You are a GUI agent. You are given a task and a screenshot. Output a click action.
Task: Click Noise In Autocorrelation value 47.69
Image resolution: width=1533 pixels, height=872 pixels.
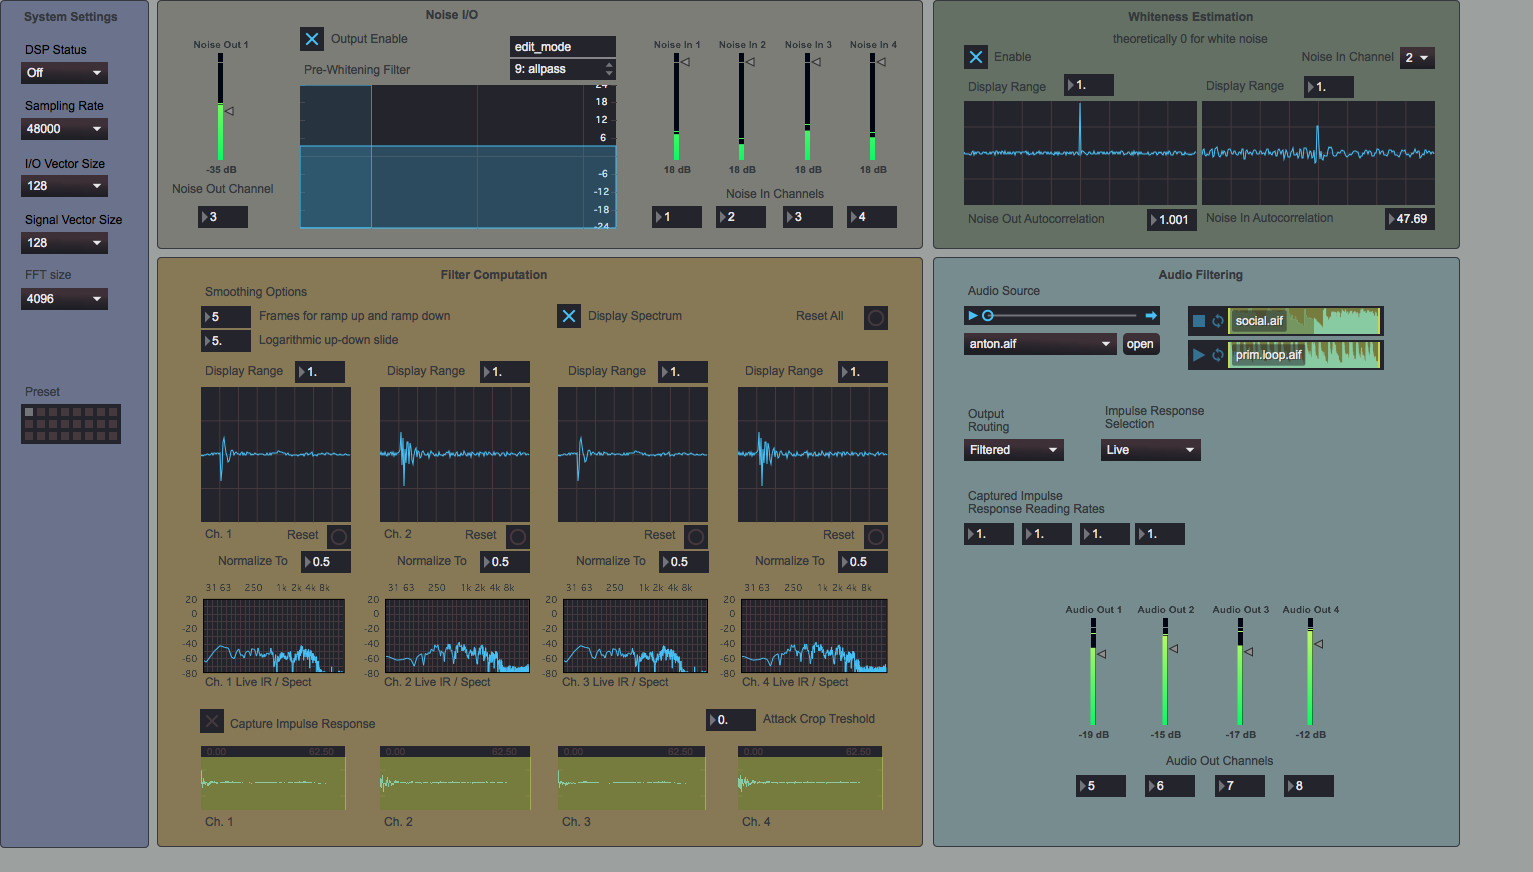[x=1410, y=219]
